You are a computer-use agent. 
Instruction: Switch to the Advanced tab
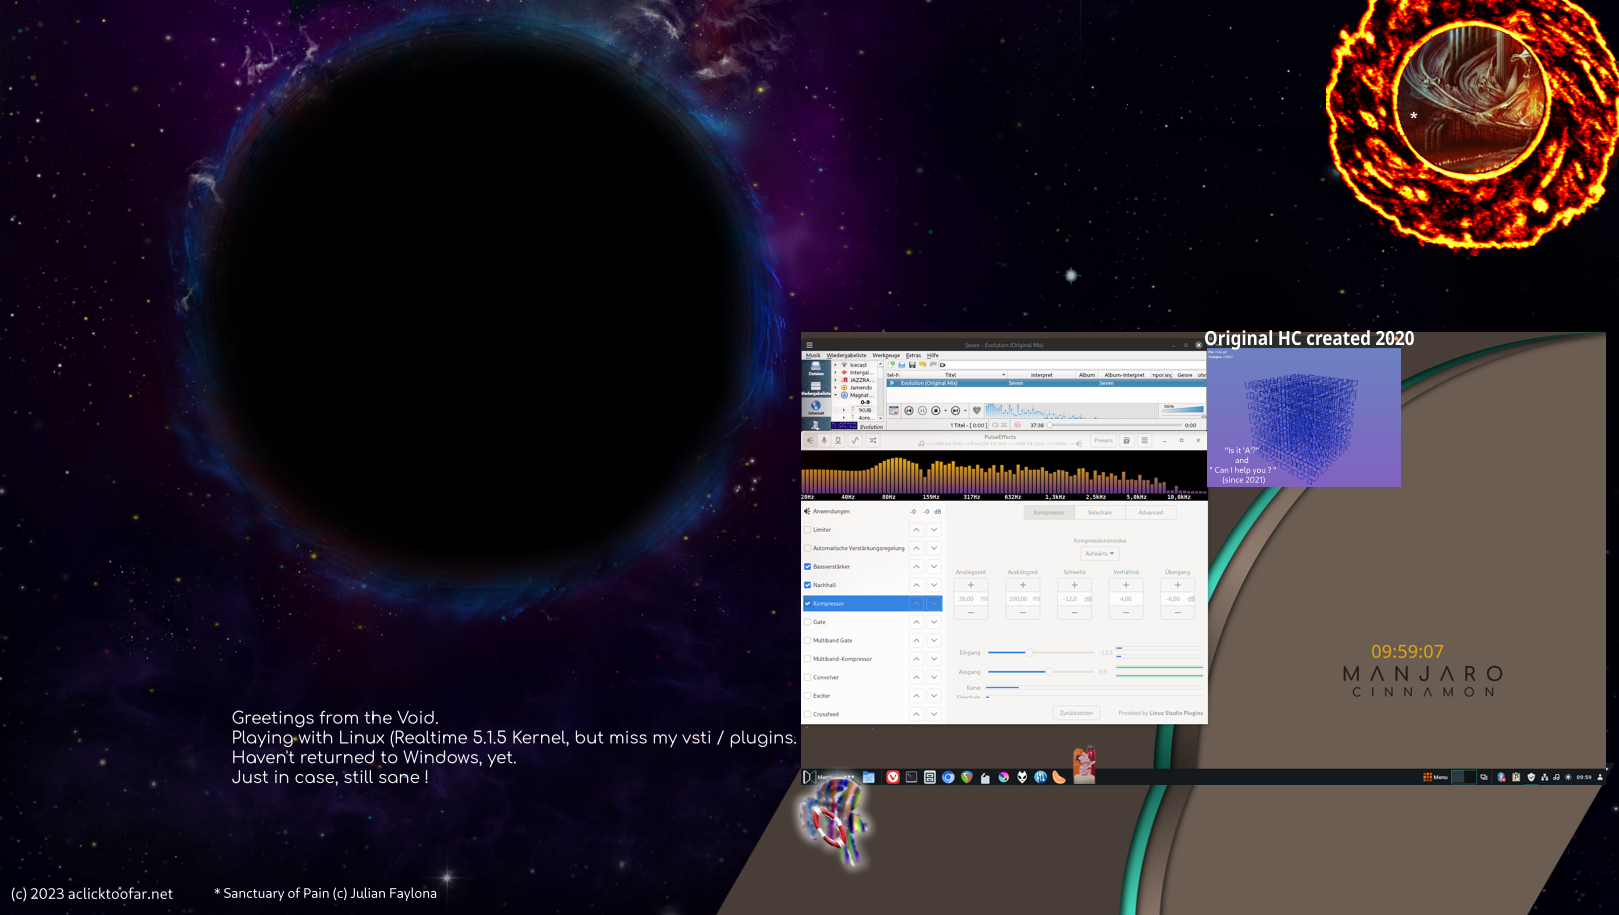point(1151,512)
